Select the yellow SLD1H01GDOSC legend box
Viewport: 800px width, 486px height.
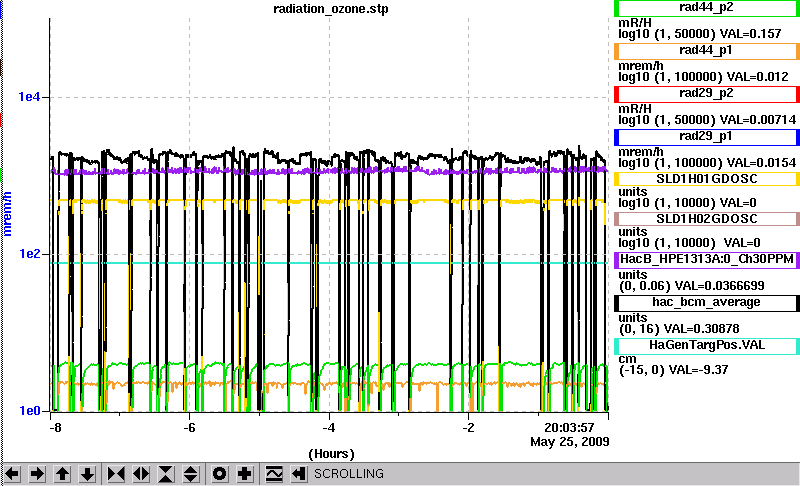[x=707, y=178]
